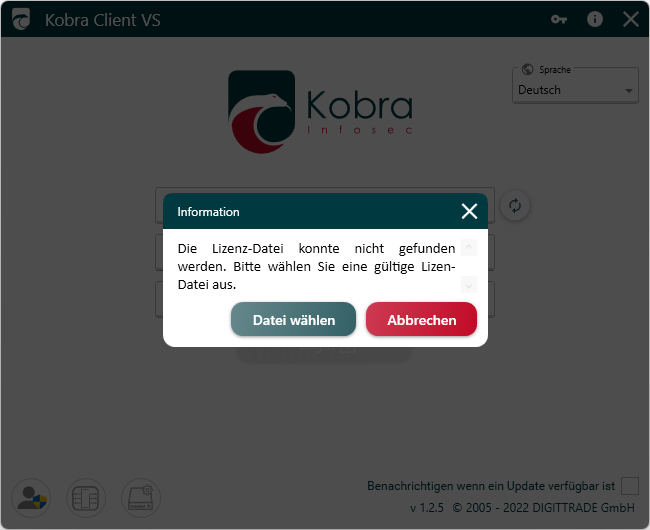Click the smart card chip icon

tap(86, 497)
